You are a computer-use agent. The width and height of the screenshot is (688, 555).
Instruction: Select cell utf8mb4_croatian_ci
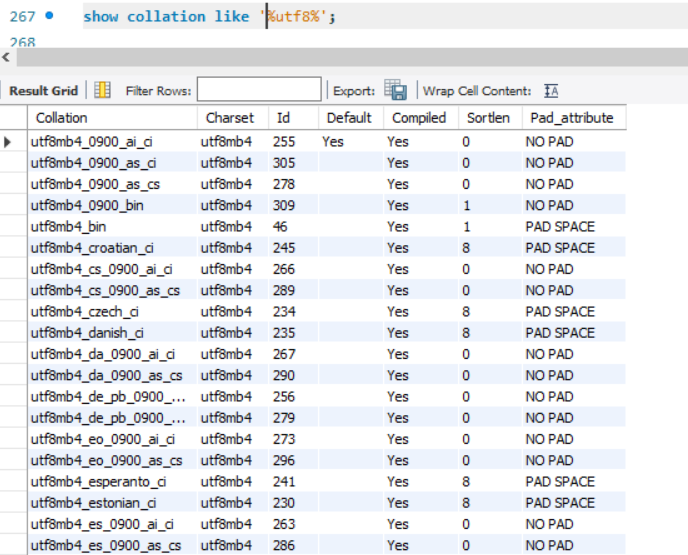[x=112, y=248]
